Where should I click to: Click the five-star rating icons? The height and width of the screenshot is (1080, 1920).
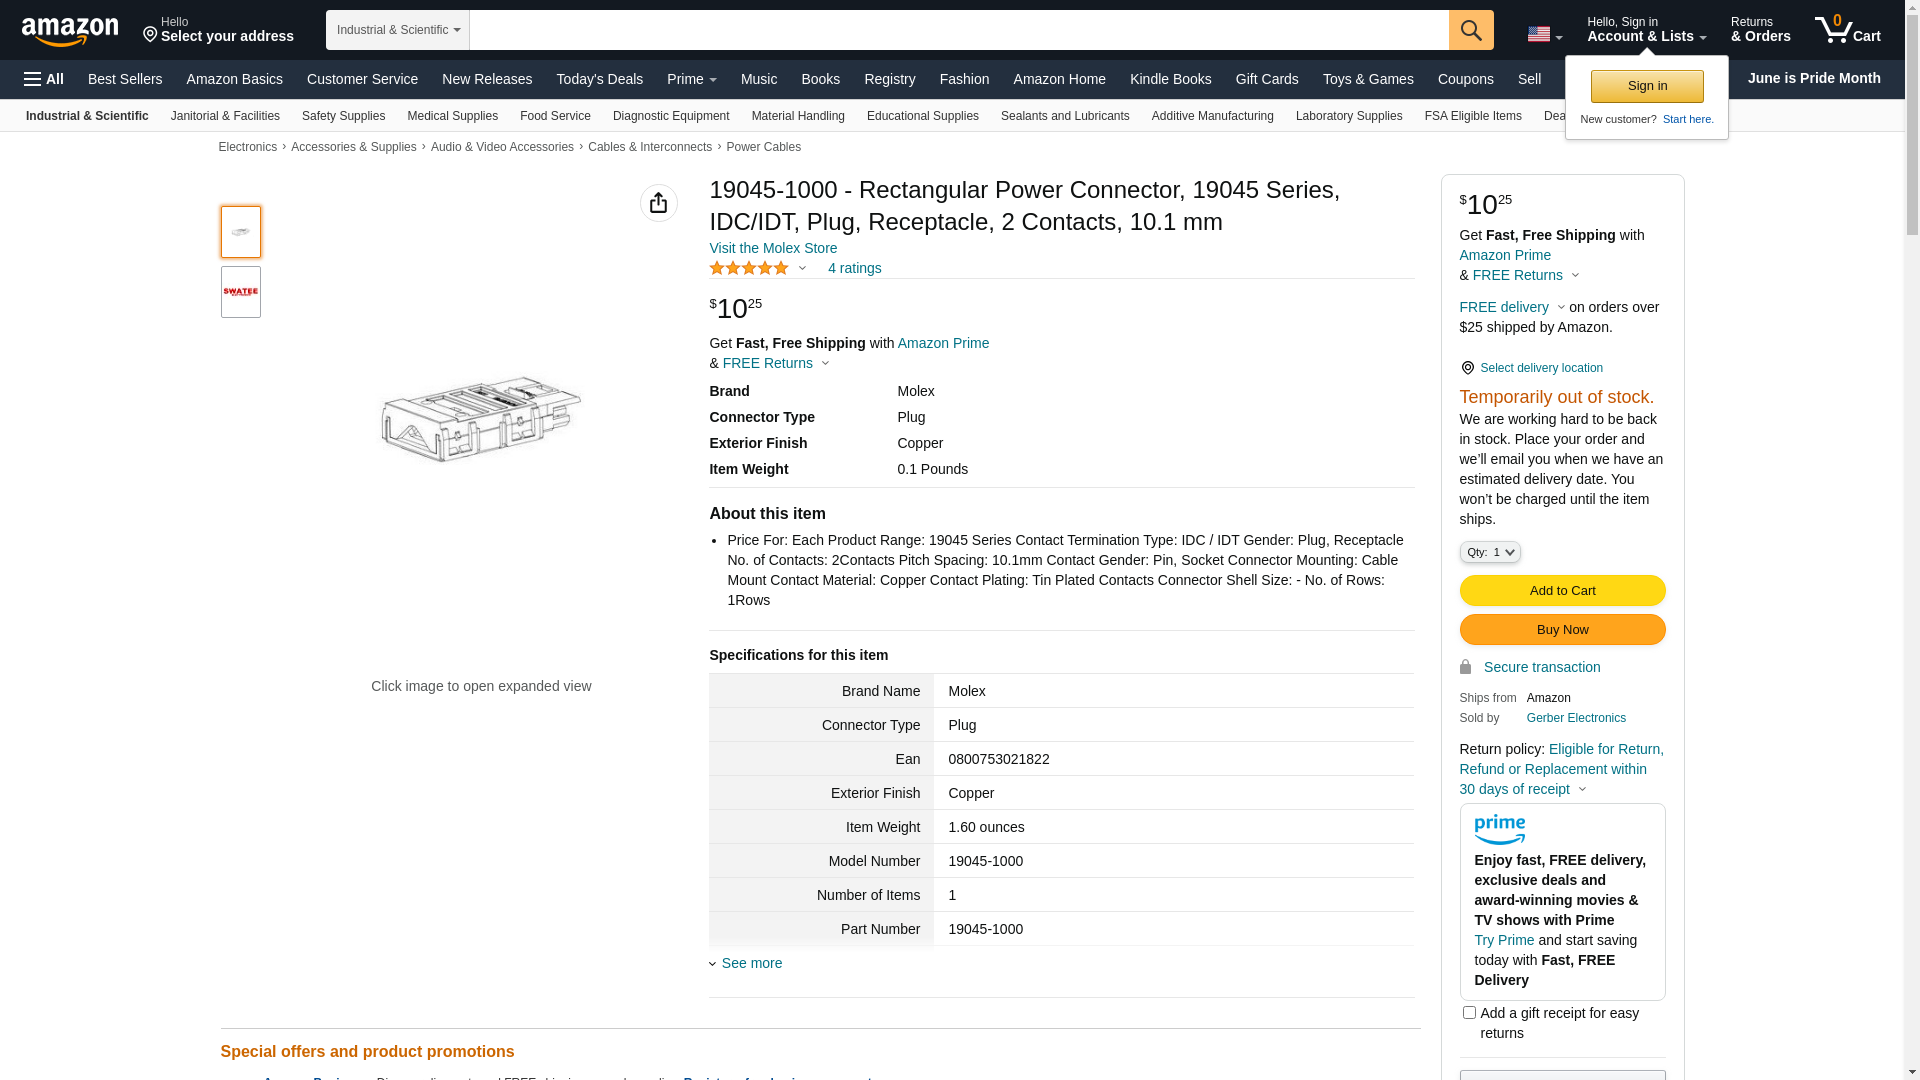(x=749, y=268)
